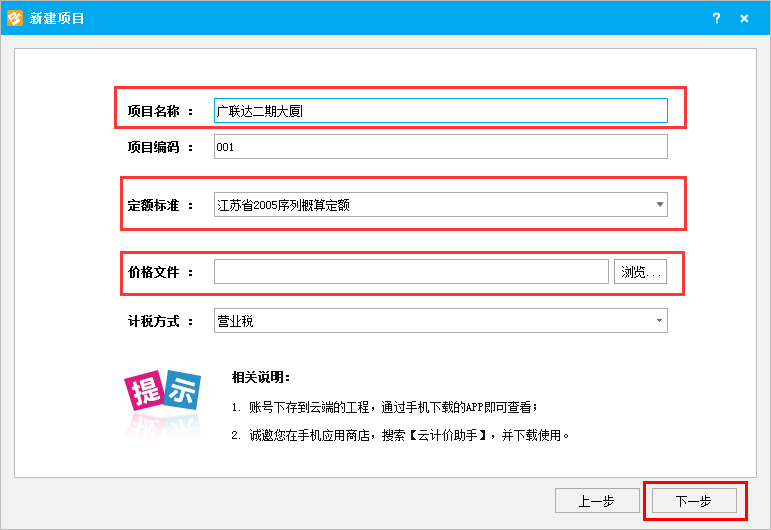Go back with the 上一步 button
This screenshot has width=771, height=530.
click(x=596, y=501)
